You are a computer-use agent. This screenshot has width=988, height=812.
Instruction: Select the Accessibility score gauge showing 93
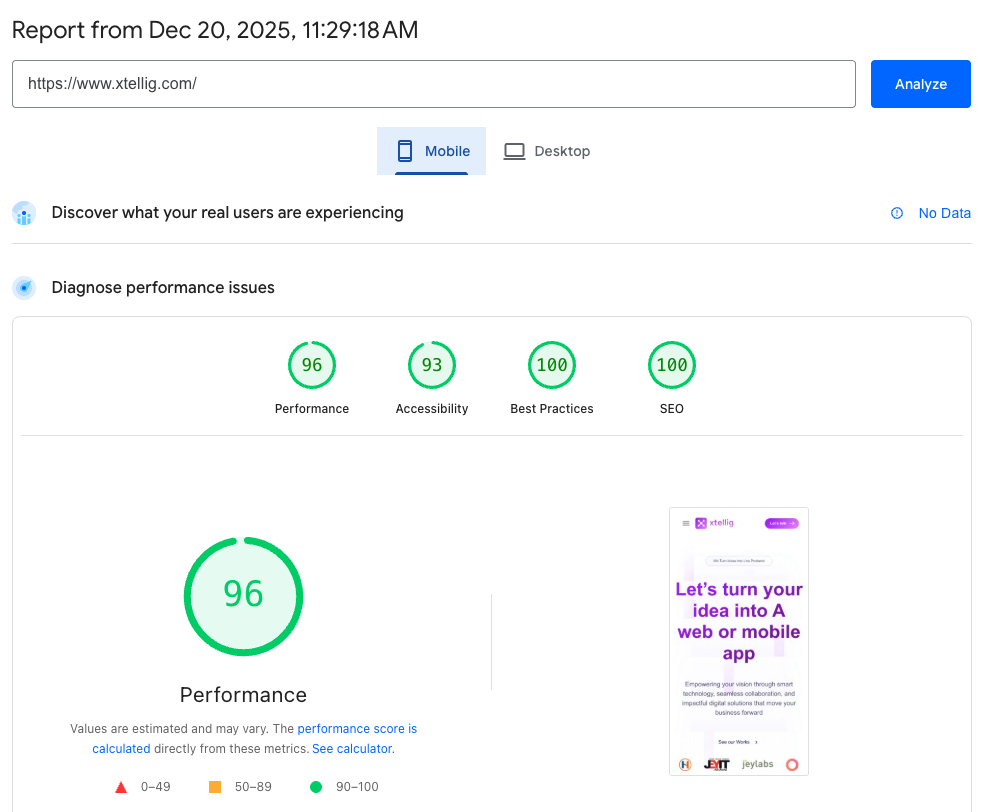pyautogui.click(x=431, y=365)
